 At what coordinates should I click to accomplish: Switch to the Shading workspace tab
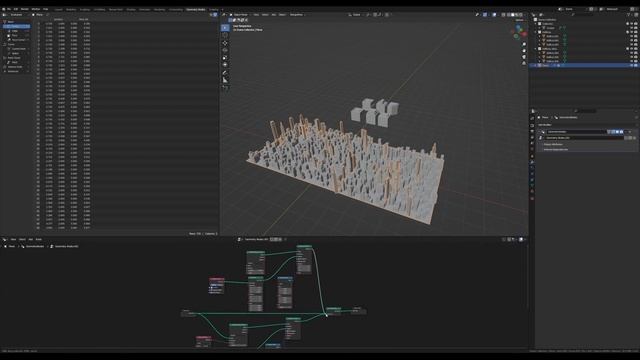tap(131, 9)
